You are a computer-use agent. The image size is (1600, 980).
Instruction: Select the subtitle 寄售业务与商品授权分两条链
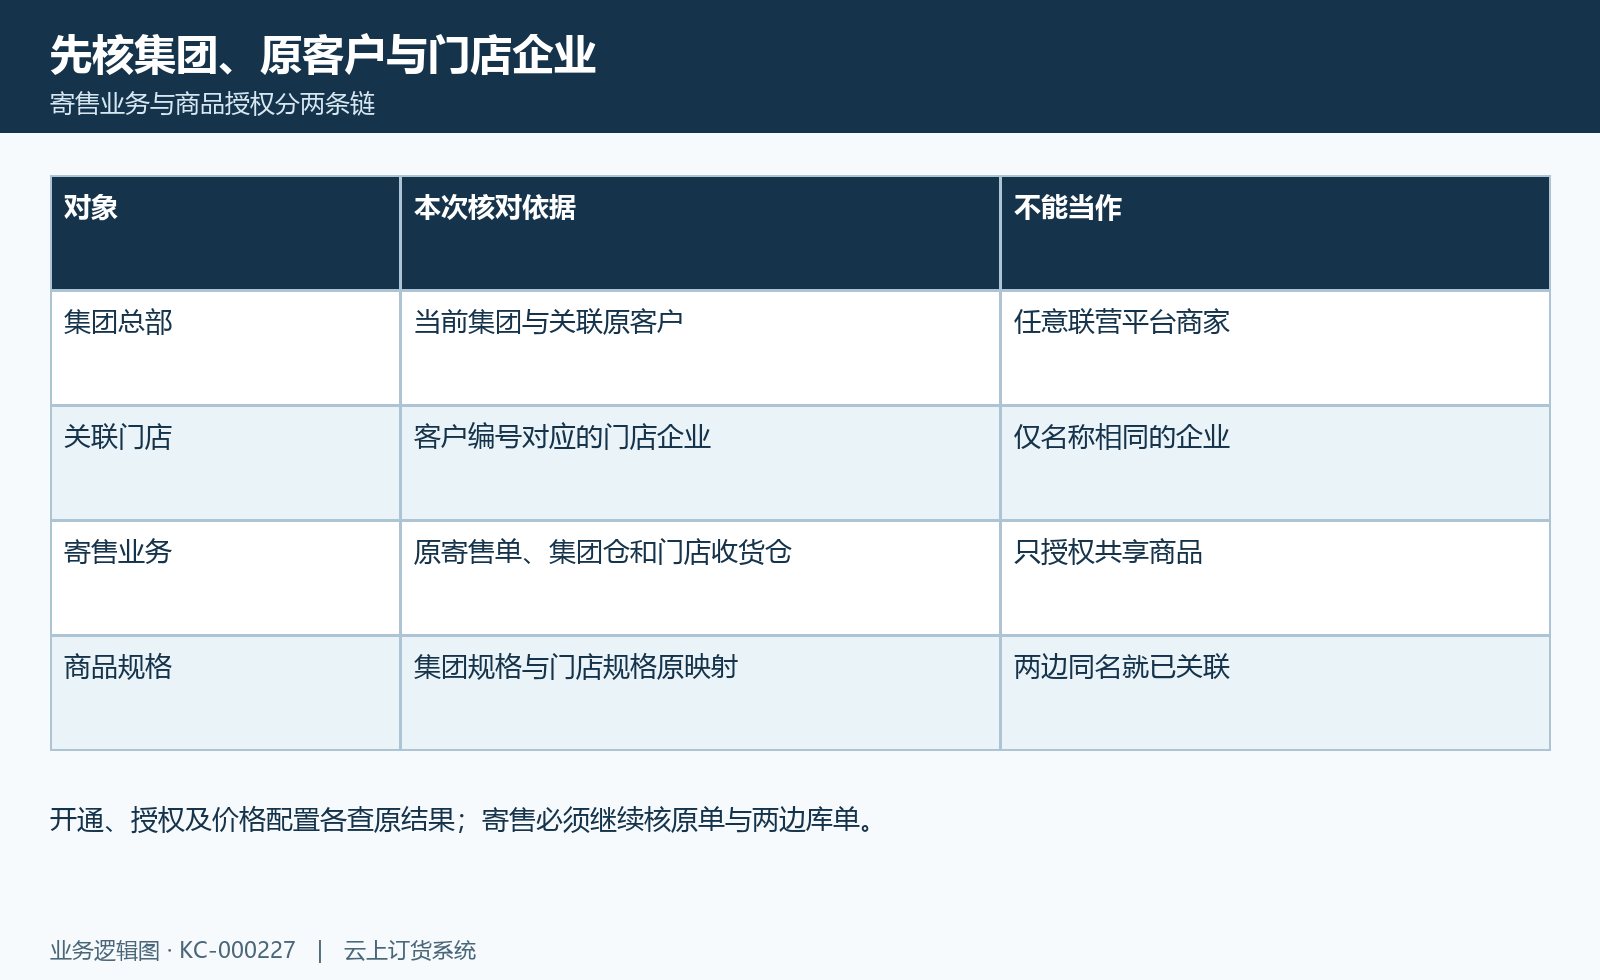point(213,104)
